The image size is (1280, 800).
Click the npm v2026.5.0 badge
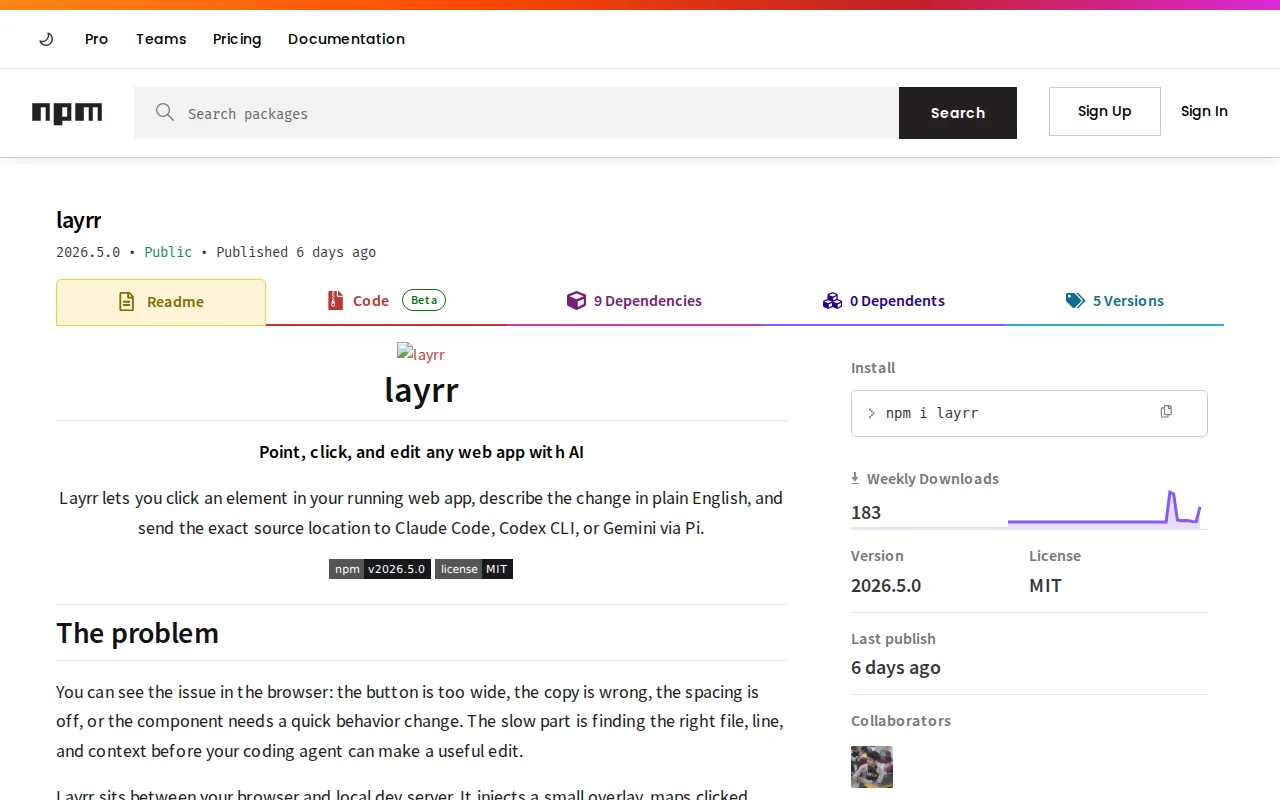coord(380,569)
